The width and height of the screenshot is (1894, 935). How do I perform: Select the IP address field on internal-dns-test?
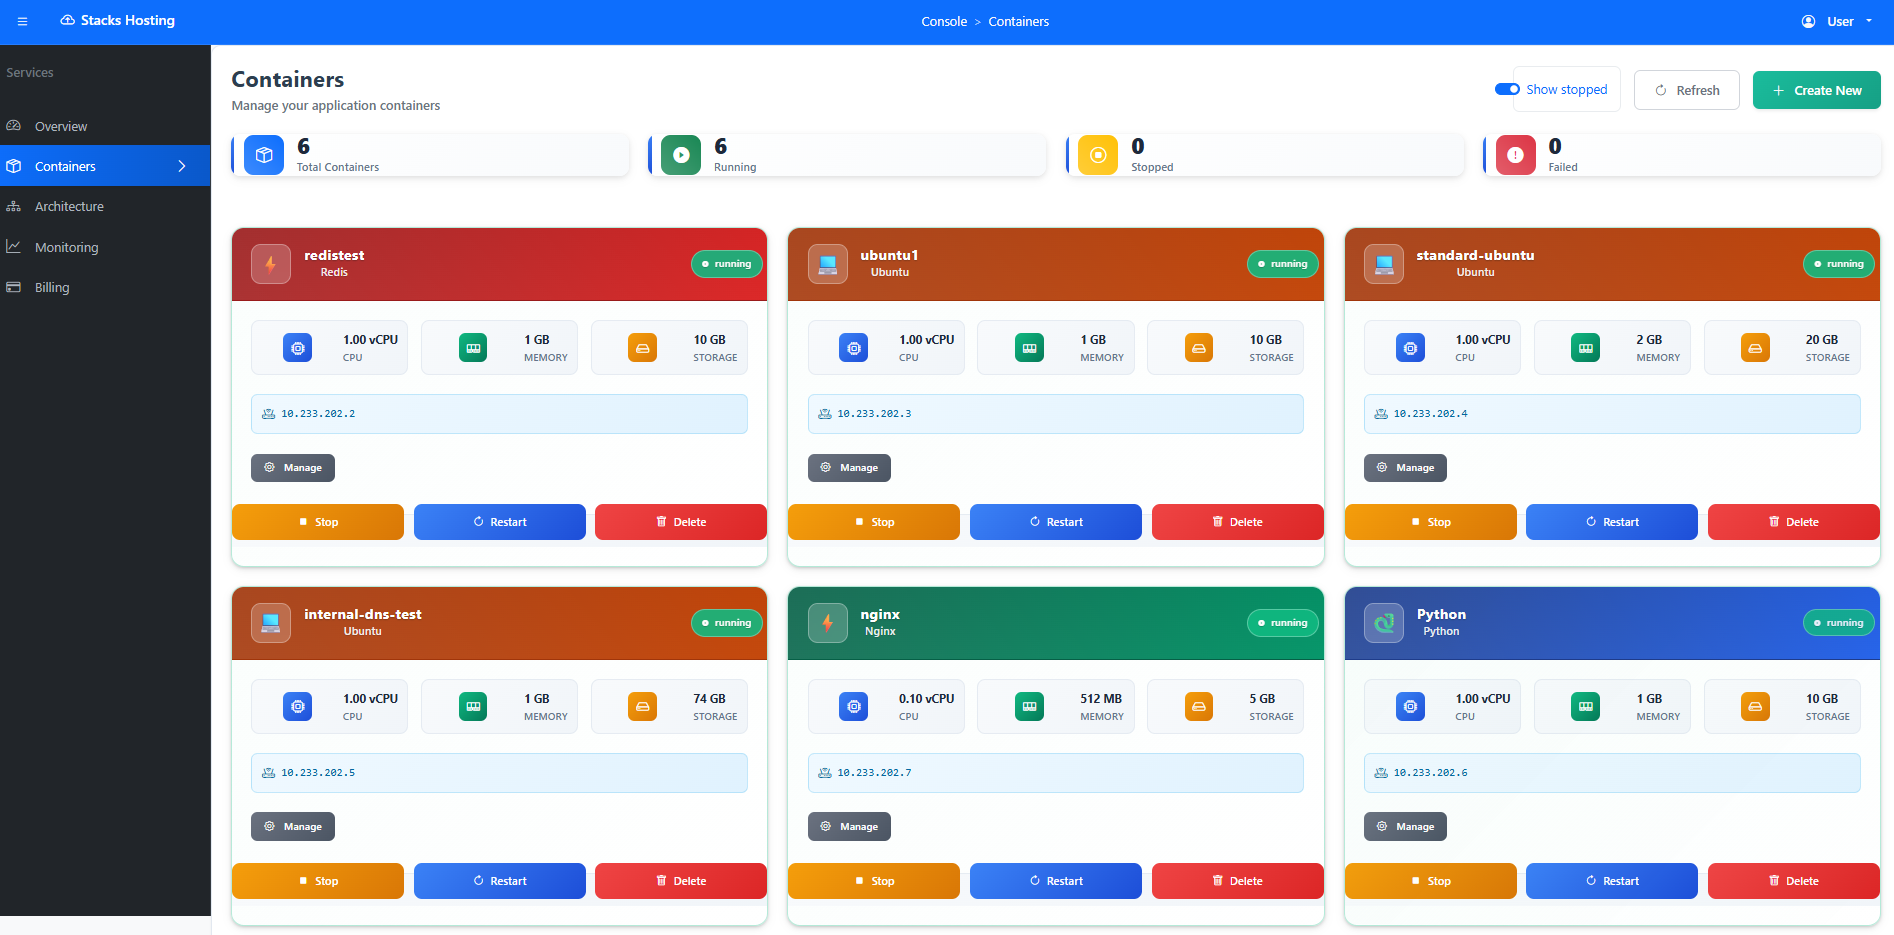click(498, 772)
